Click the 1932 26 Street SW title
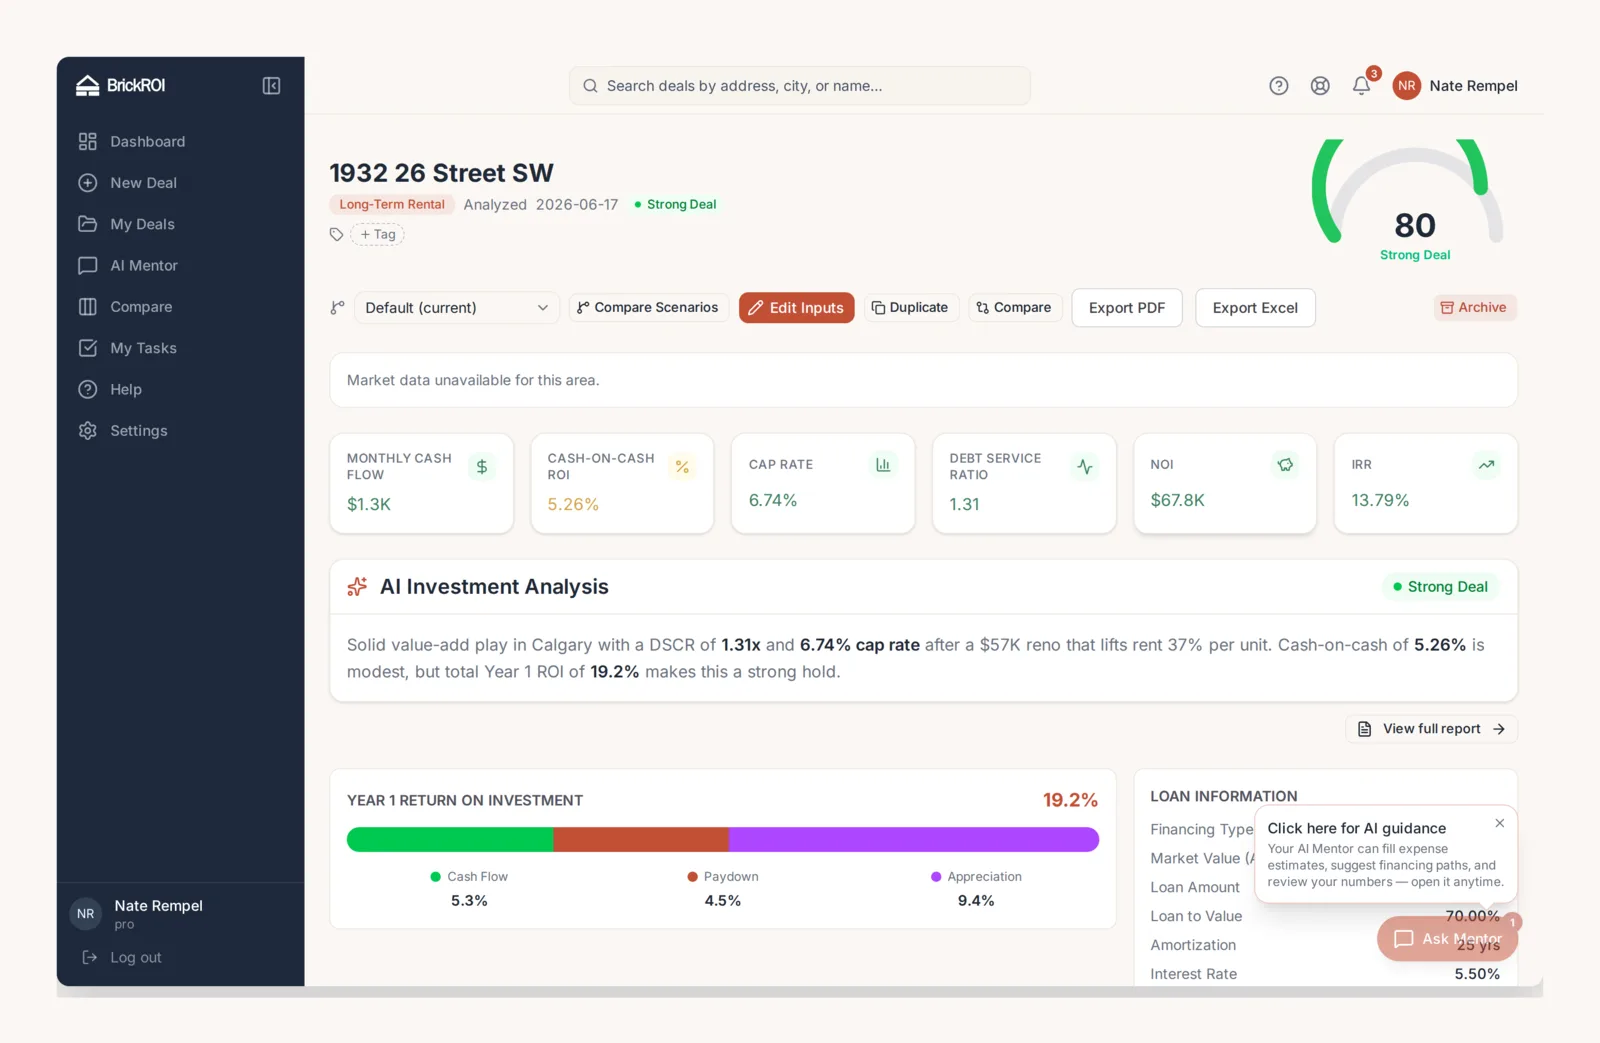This screenshot has width=1600, height=1043. 441,173
